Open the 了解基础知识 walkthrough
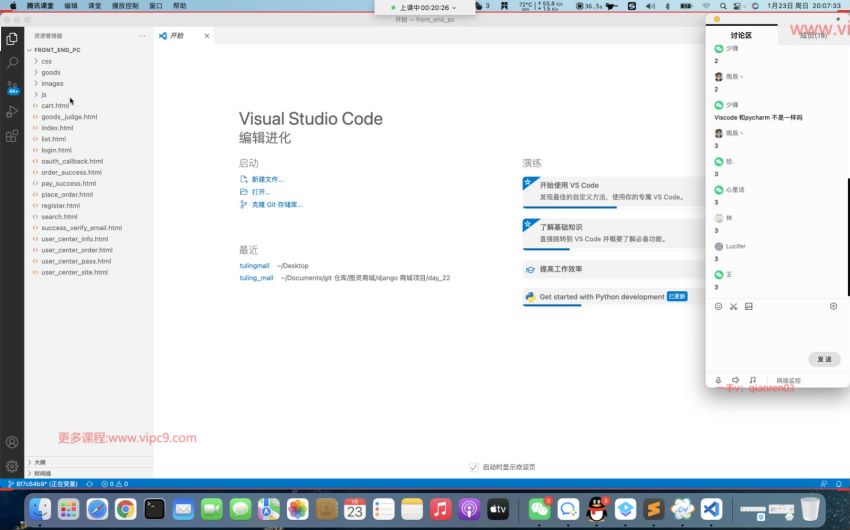Screen dimensions: 850x530 614,233
